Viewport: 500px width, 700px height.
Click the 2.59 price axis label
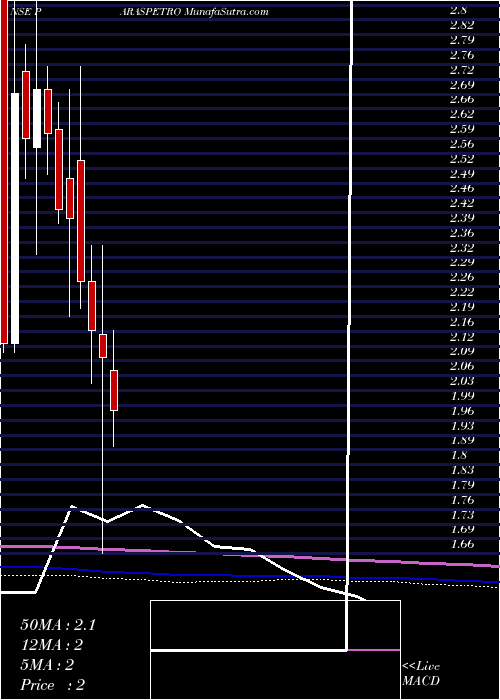462,129
